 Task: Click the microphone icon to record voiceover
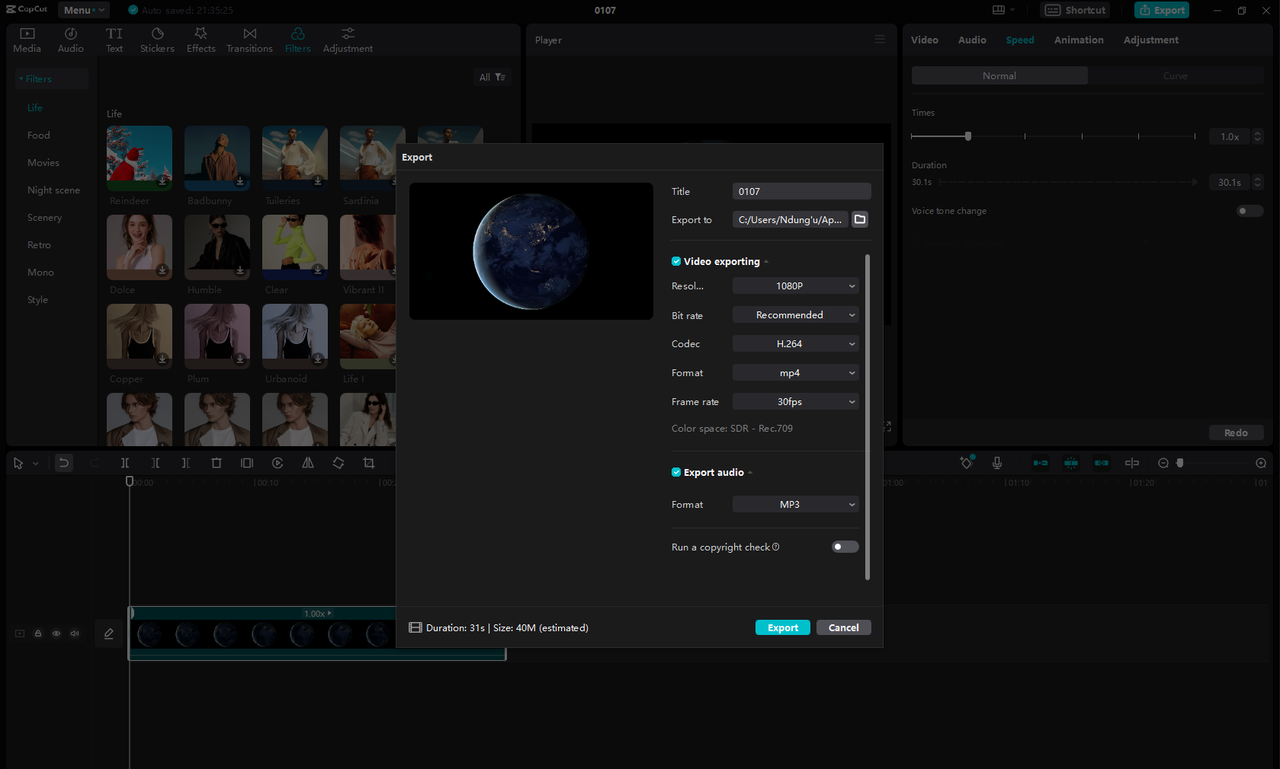996,462
